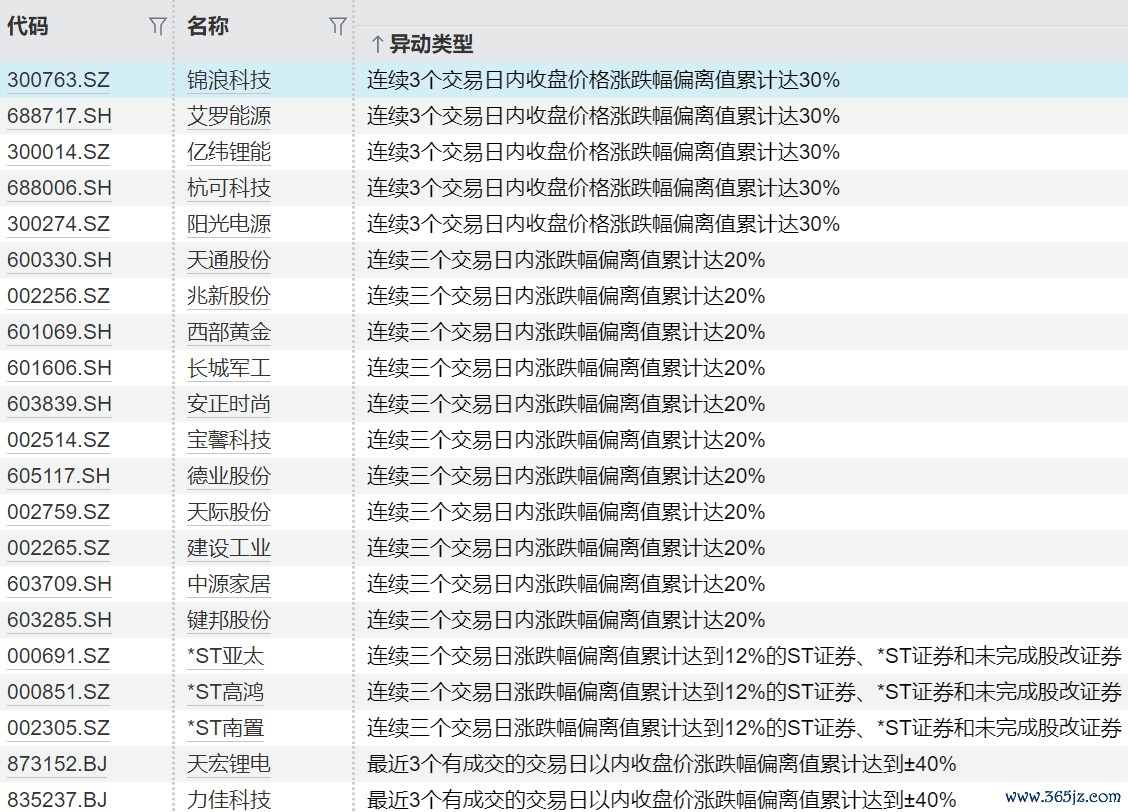Open stock code 688717.SH

tap(59, 116)
